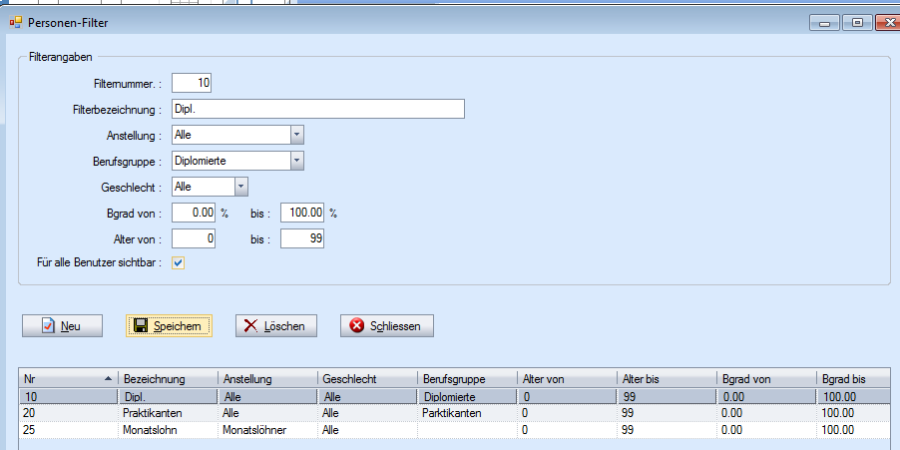This screenshot has width=900, height=450.
Task: Open the Anstellung dropdown arrow
Action: tap(297, 135)
